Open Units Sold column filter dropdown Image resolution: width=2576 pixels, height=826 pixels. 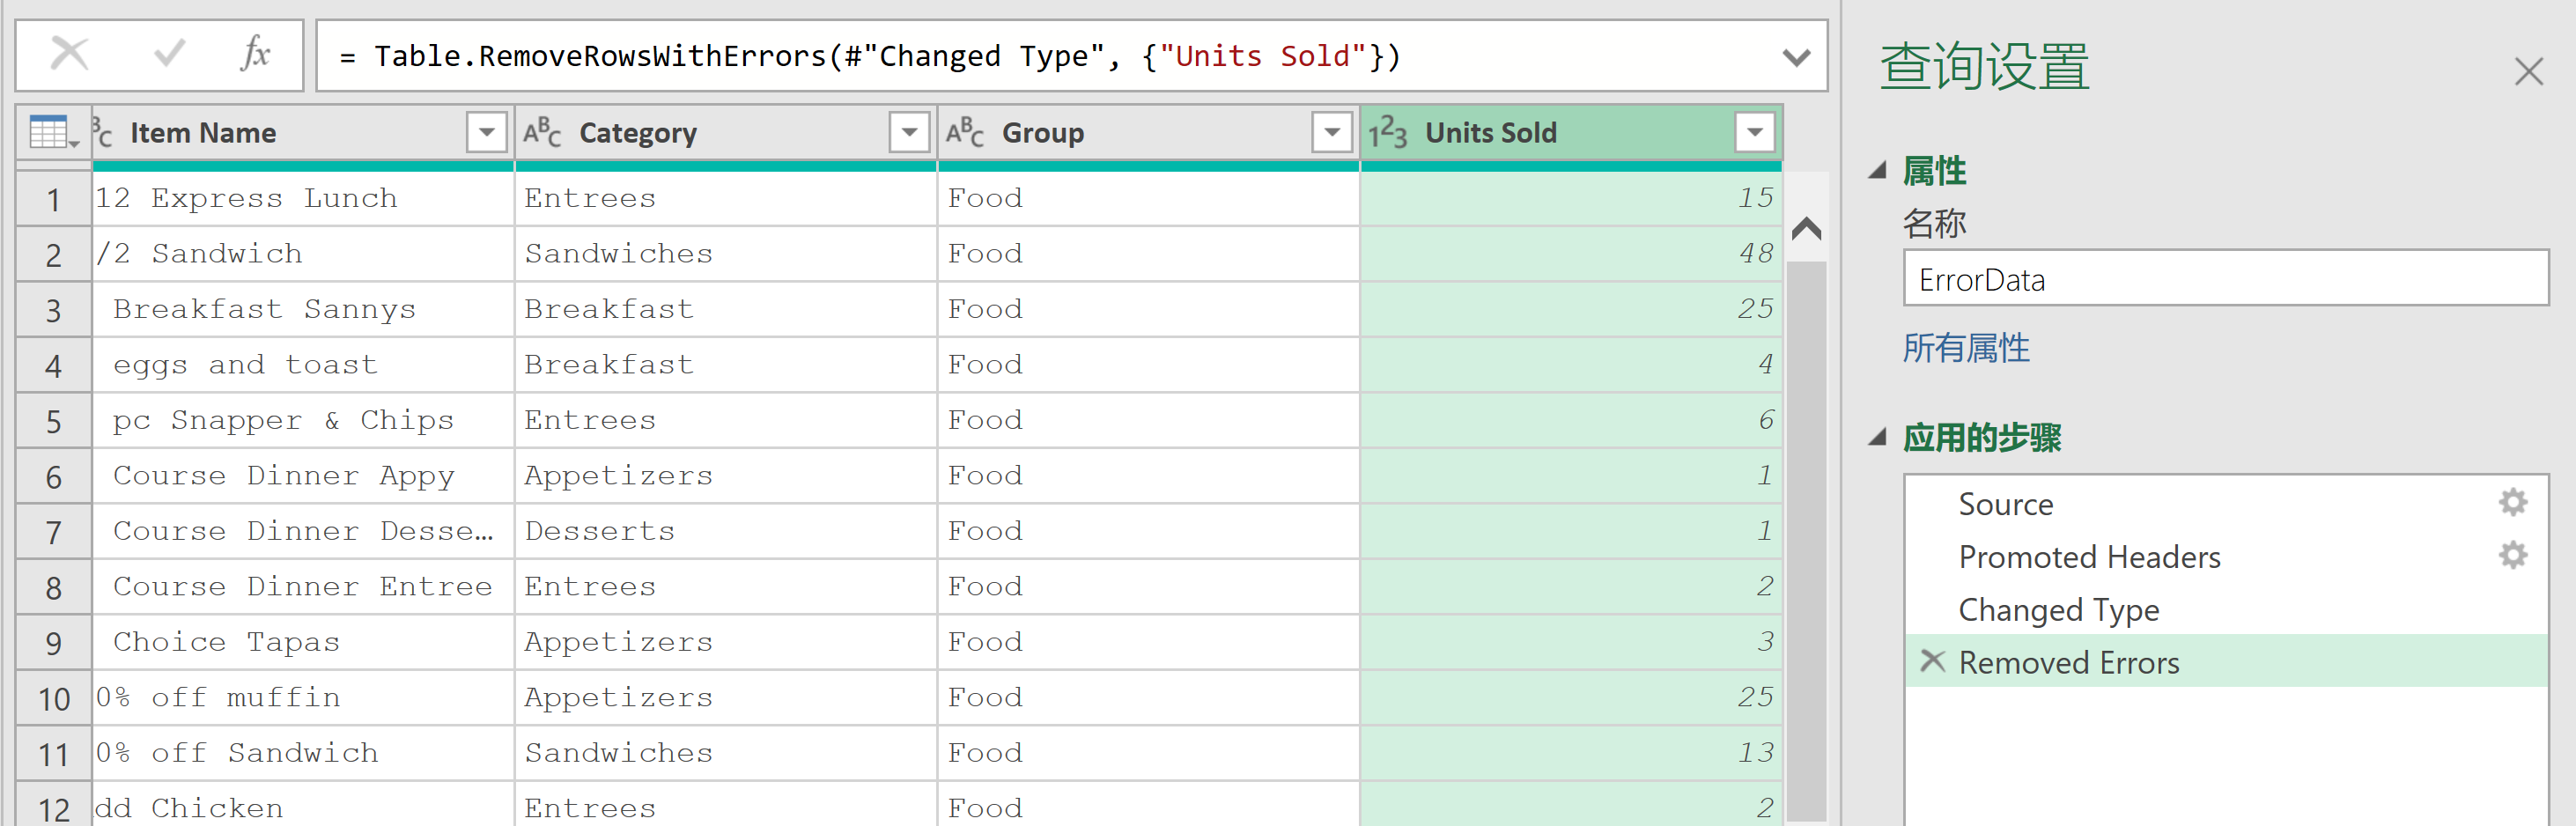pos(1754,133)
